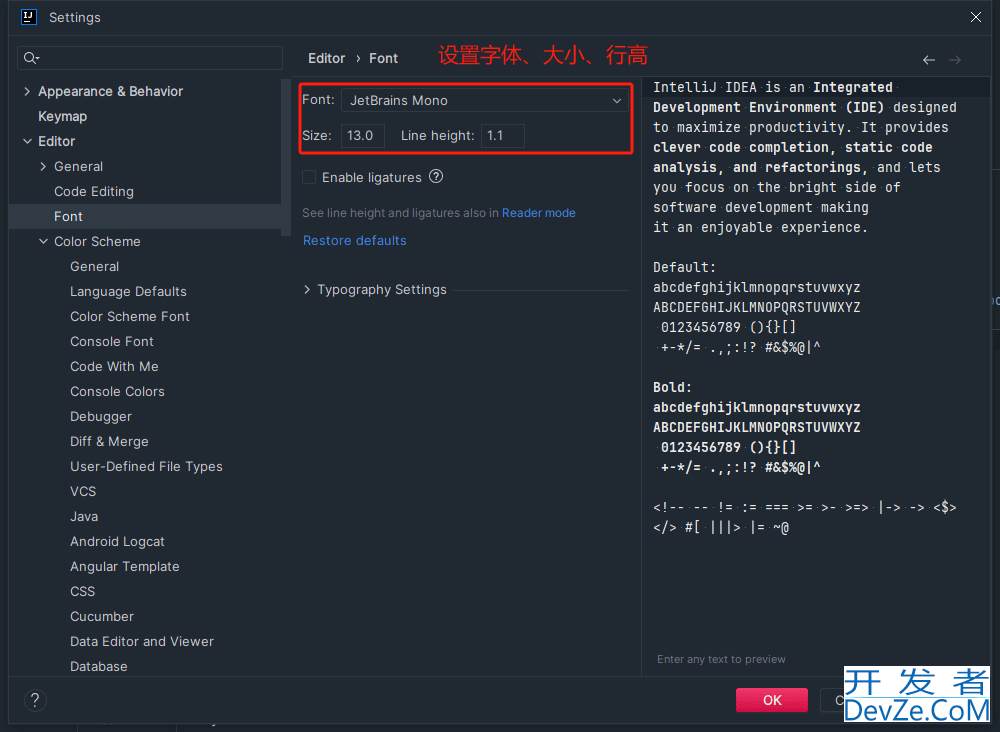Navigate forward with the right arrow

point(955,60)
